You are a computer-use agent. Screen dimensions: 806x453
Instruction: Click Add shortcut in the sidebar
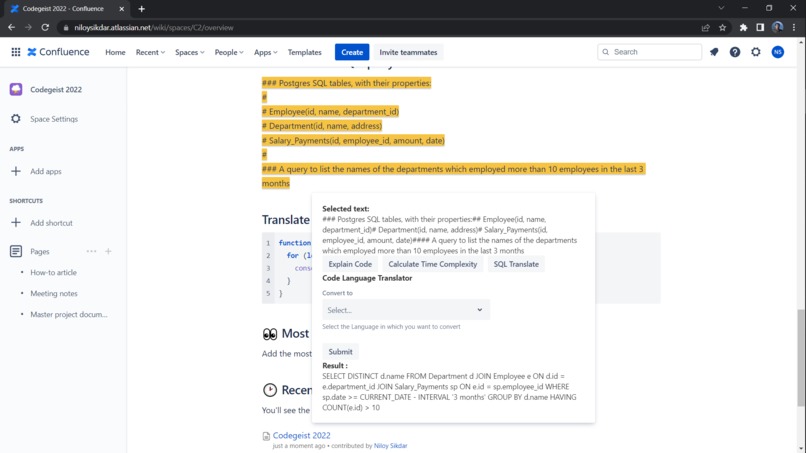point(51,223)
